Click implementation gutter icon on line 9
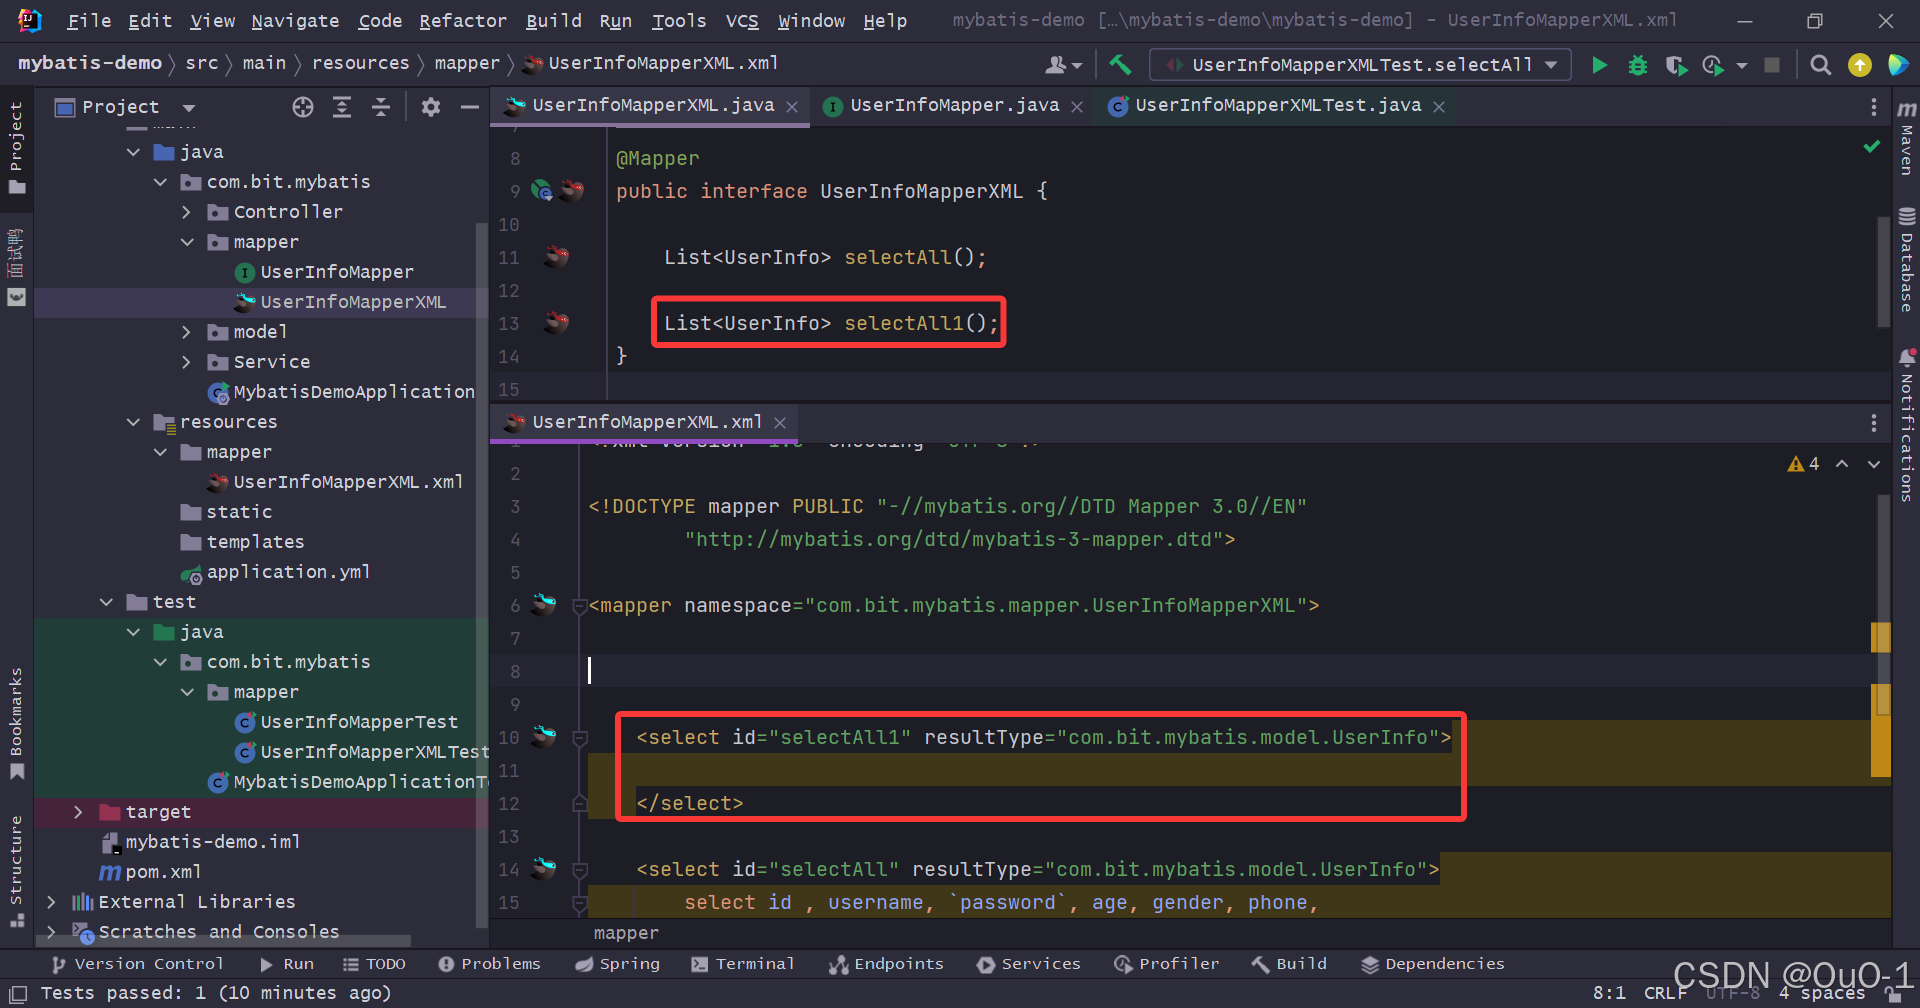The image size is (1920, 1008). point(542,190)
